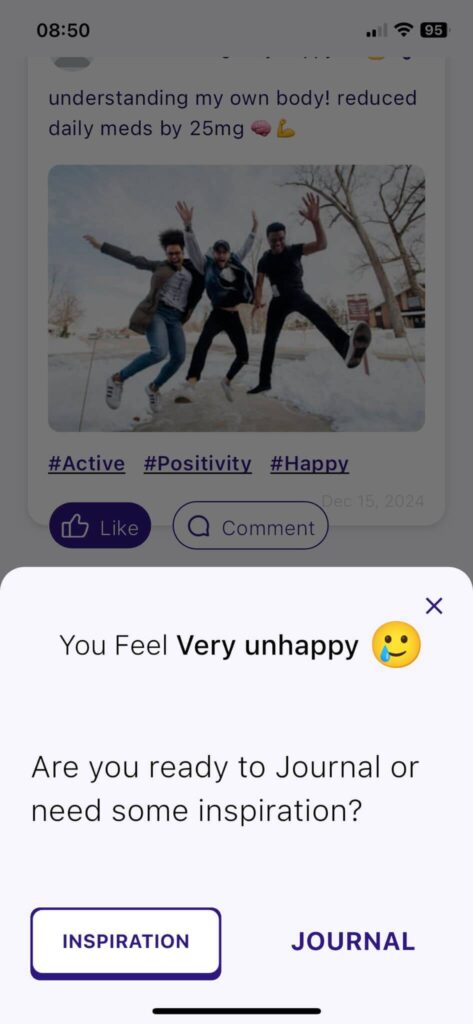
Task: Choose the JOURNAL option
Action: (x=353, y=942)
